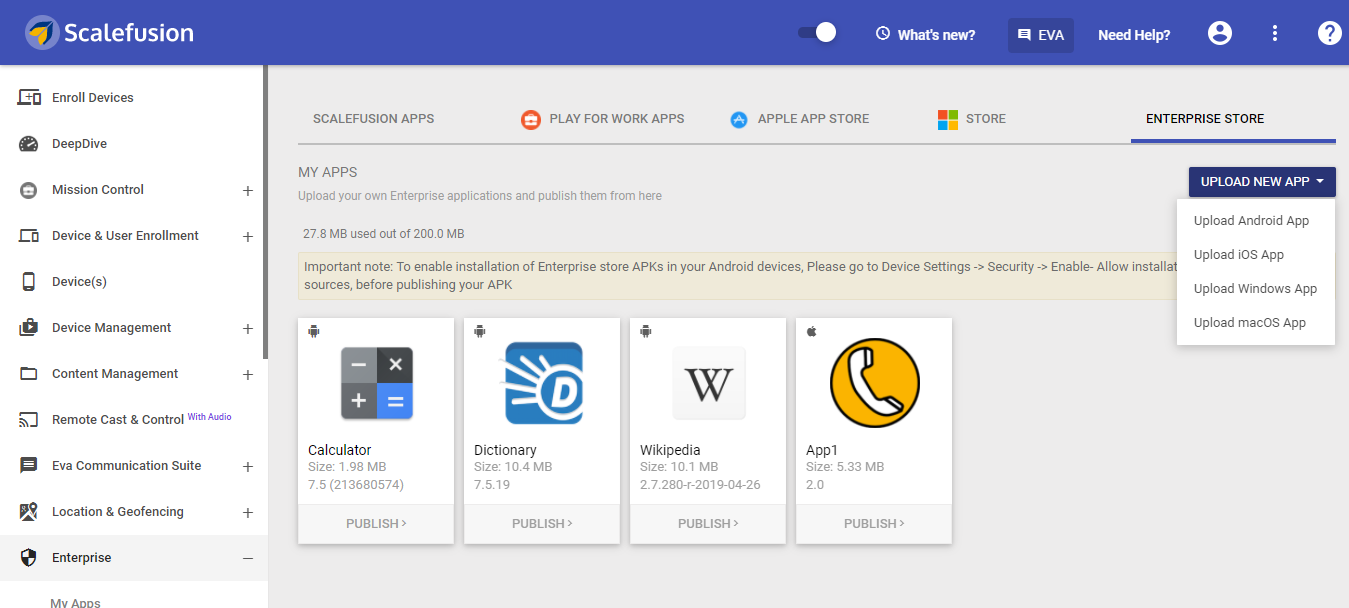Expand the Eva Communication Suite section
The image size is (1349, 608).
click(x=248, y=466)
